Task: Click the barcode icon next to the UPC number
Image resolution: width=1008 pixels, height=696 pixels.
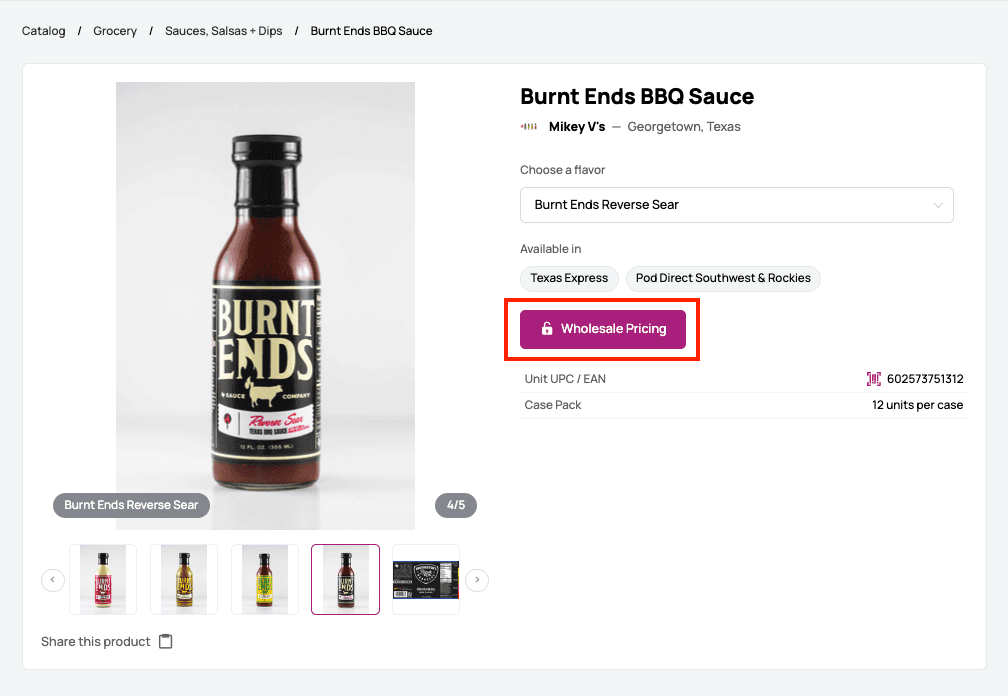Action: pyautogui.click(x=874, y=379)
